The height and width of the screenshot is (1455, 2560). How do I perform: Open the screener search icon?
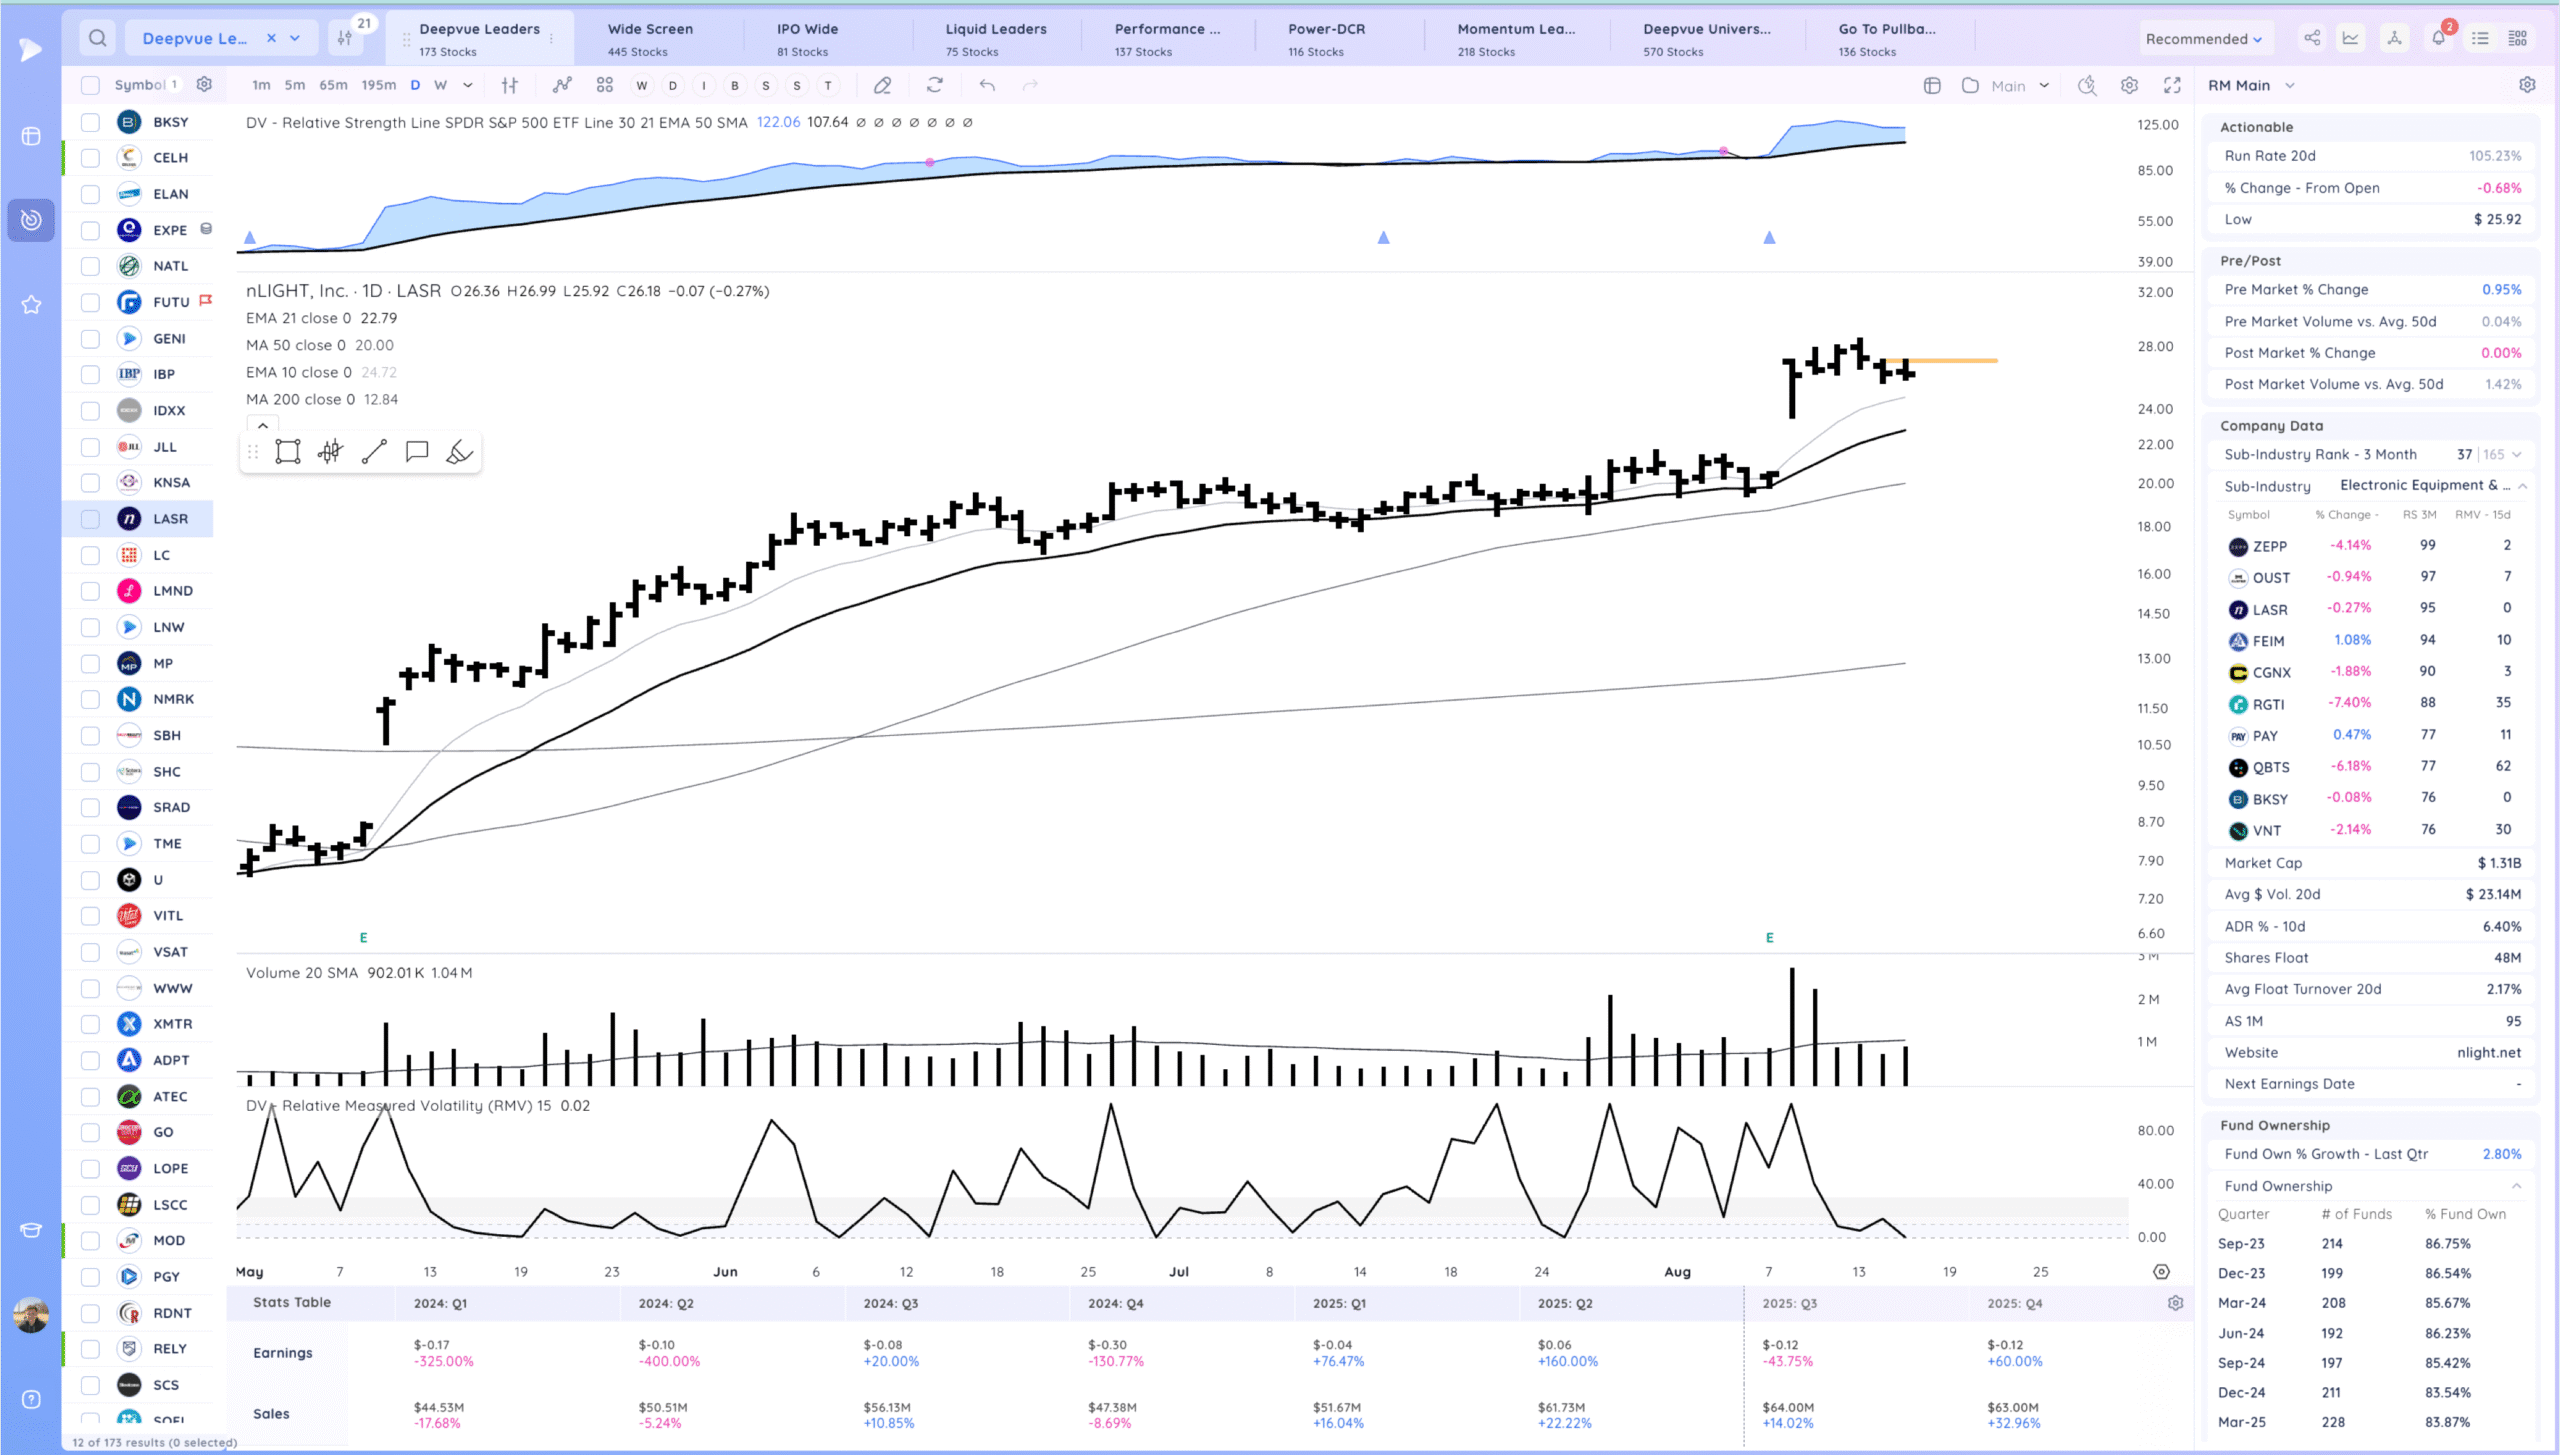pos(97,38)
